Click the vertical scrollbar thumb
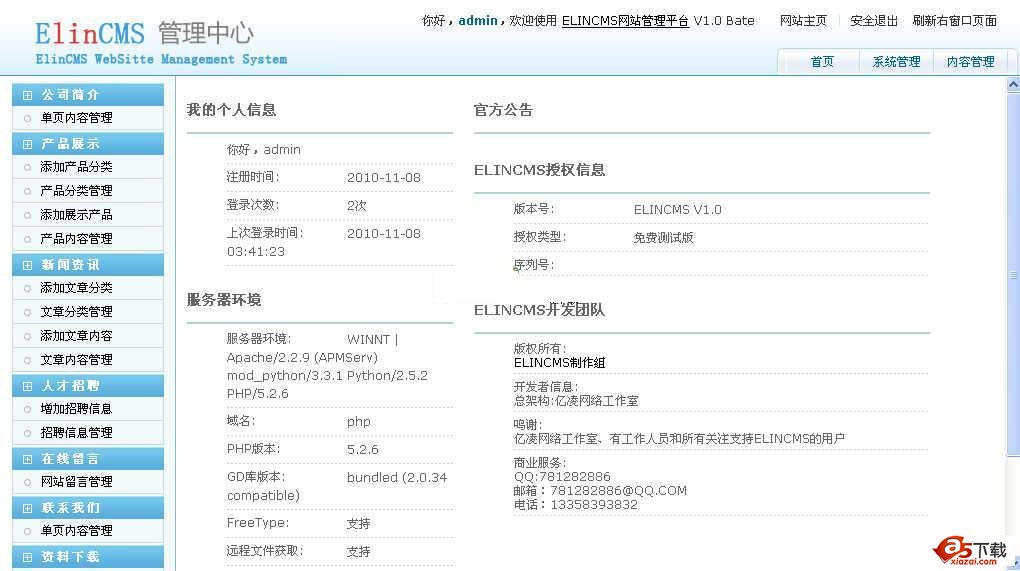Viewport: 1020px width, 571px height. pyautogui.click(x=1013, y=274)
